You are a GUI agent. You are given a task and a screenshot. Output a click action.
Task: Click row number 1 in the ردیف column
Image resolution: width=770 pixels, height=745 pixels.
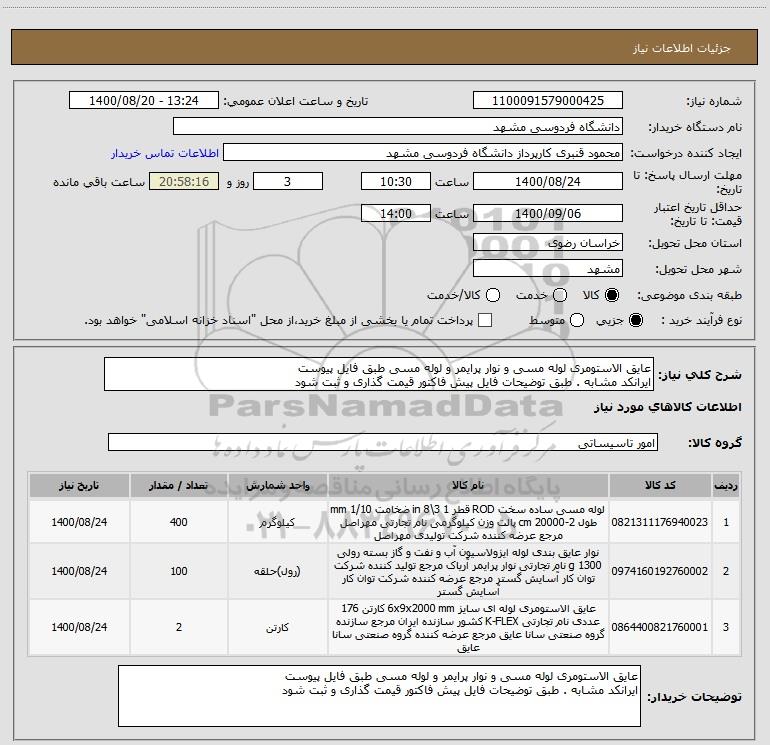[x=726, y=522]
